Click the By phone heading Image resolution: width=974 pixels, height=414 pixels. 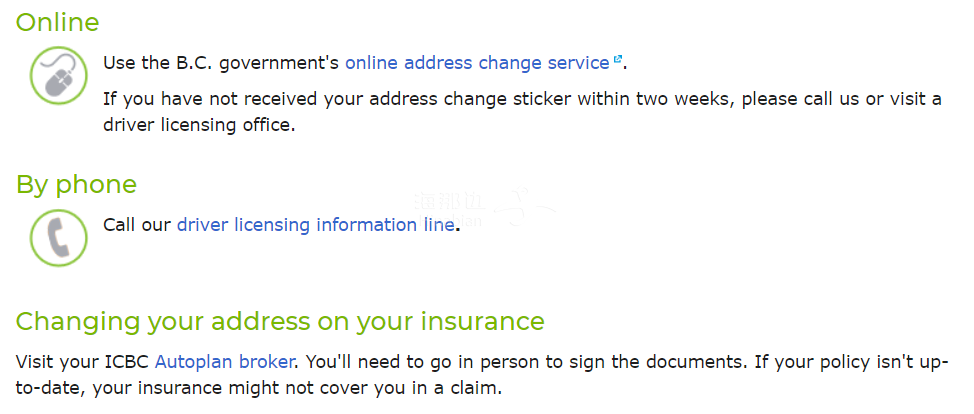pos(76,184)
